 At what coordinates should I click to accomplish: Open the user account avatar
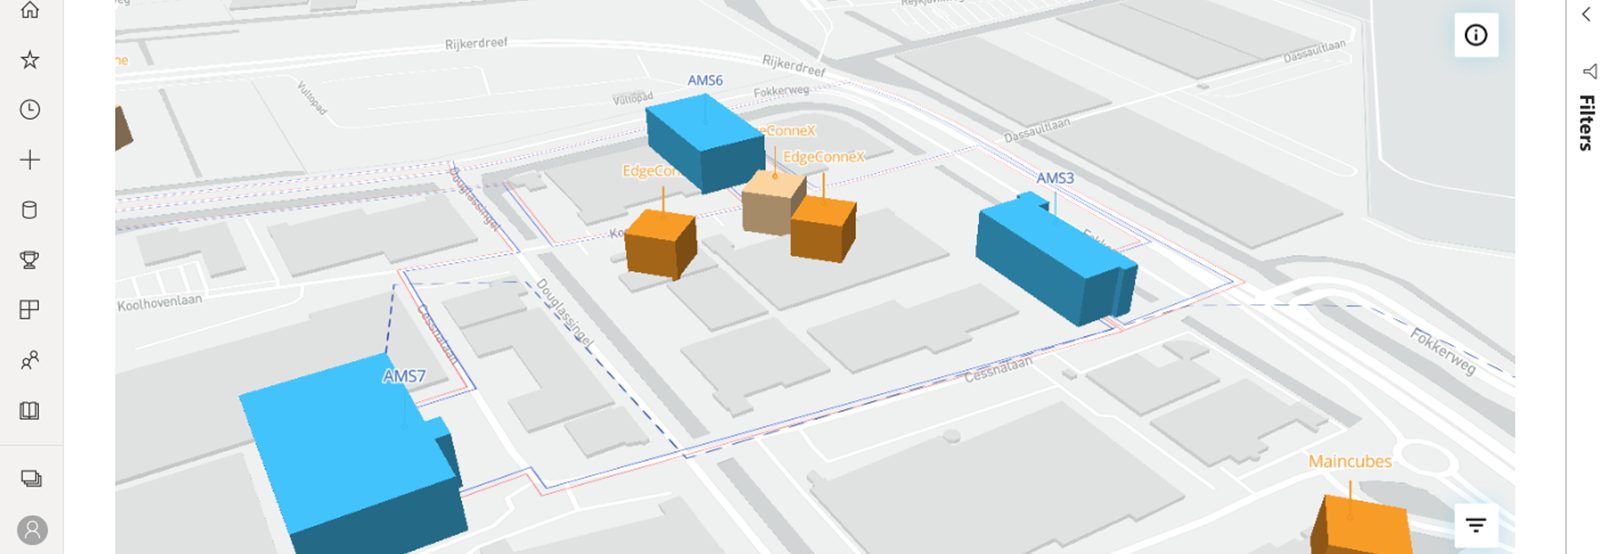tap(32, 530)
